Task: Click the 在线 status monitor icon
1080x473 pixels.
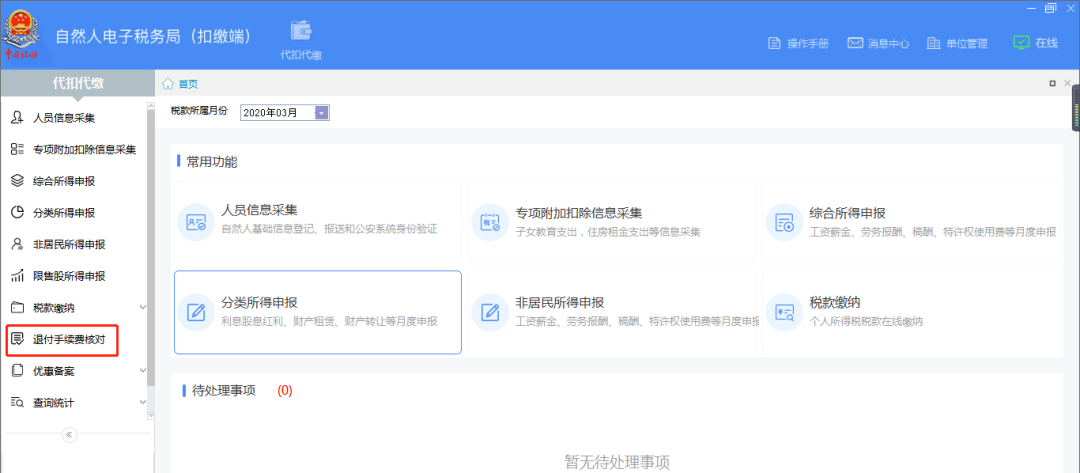Action: coord(1021,43)
